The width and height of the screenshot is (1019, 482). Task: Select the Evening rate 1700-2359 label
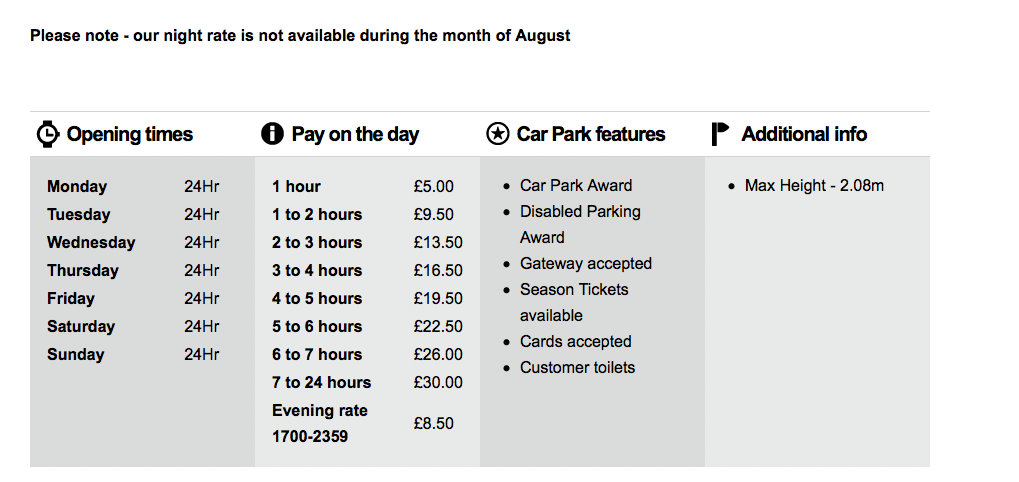pos(320,423)
